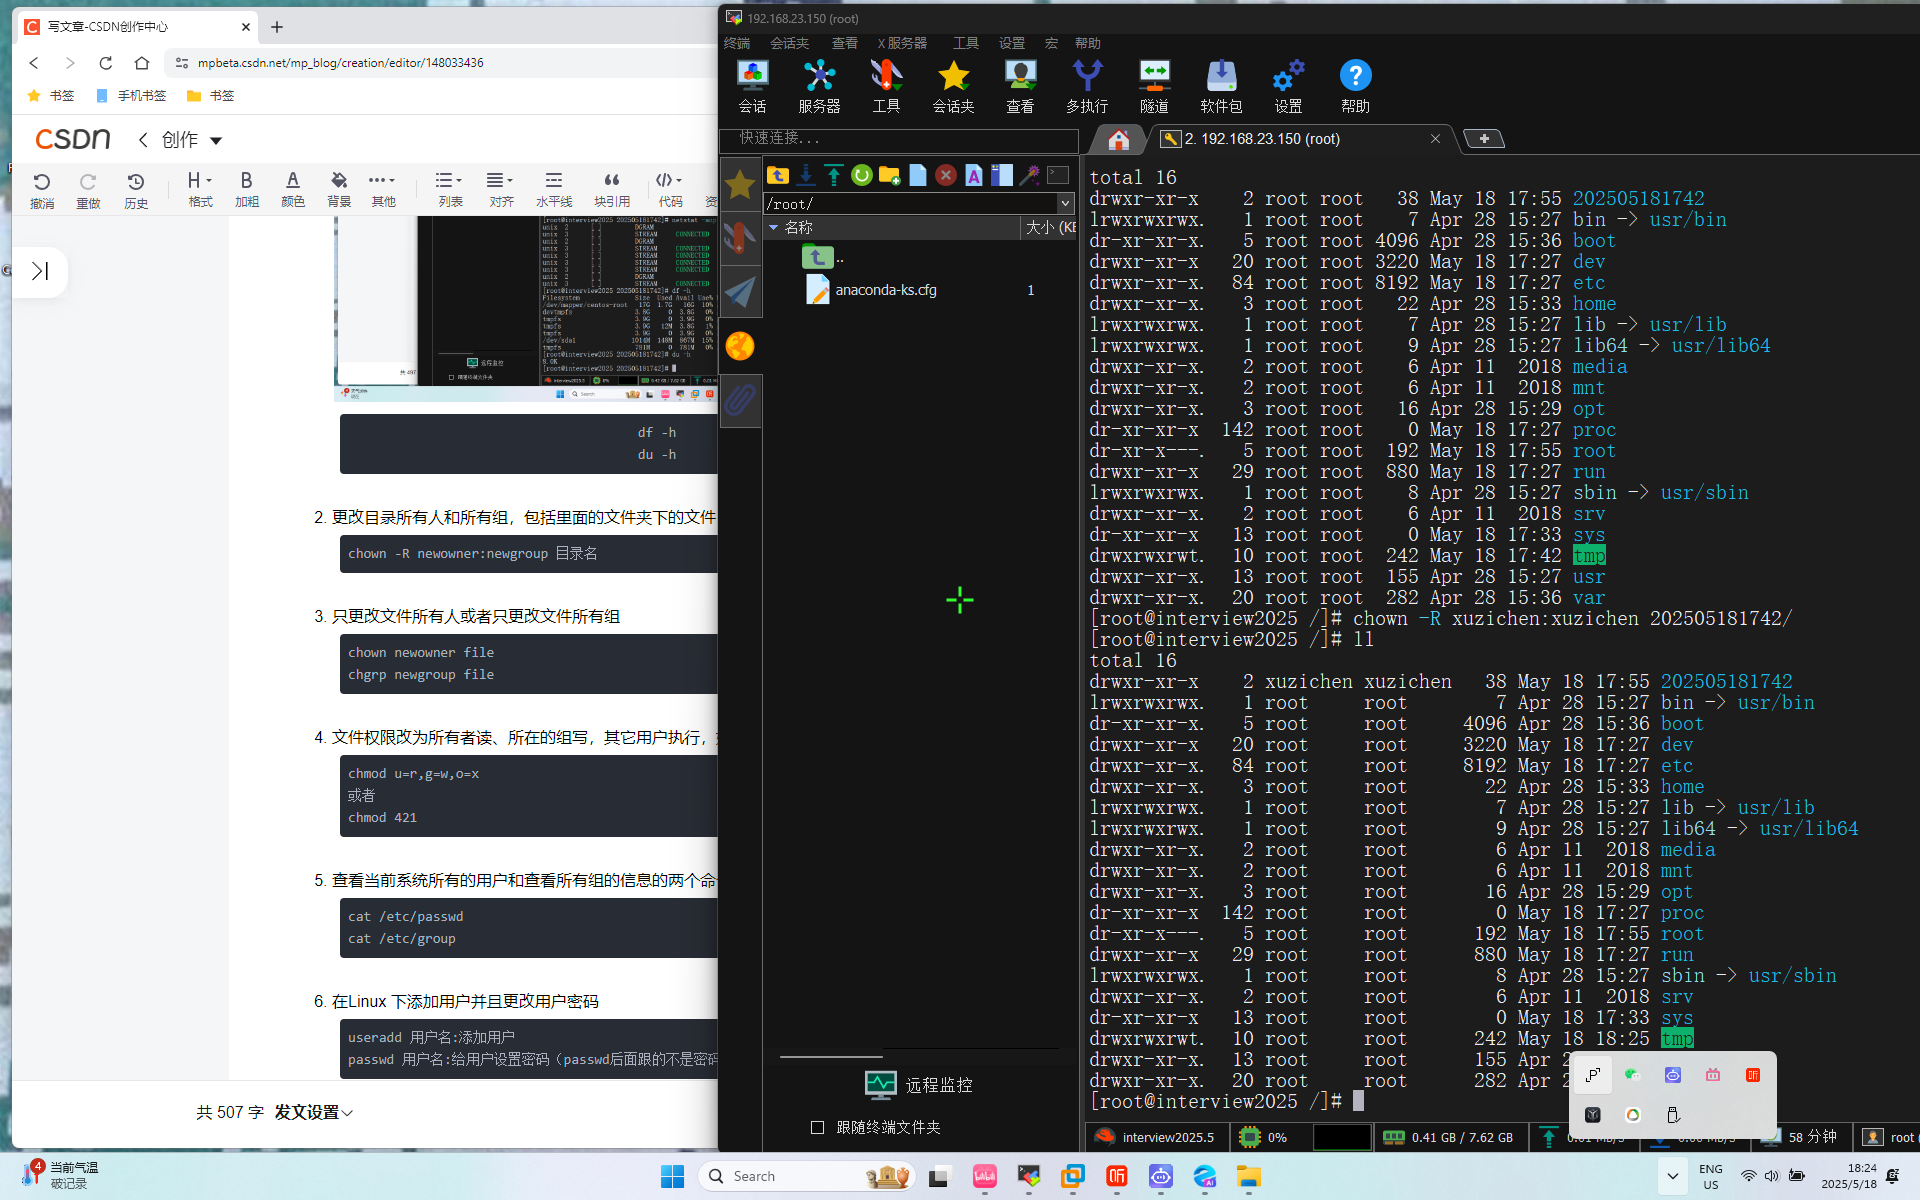The height and width of the screenshot is (1200, 1920).
Task: Open the 多执行 MultiExec tool
Action: tap(1086, 86)
